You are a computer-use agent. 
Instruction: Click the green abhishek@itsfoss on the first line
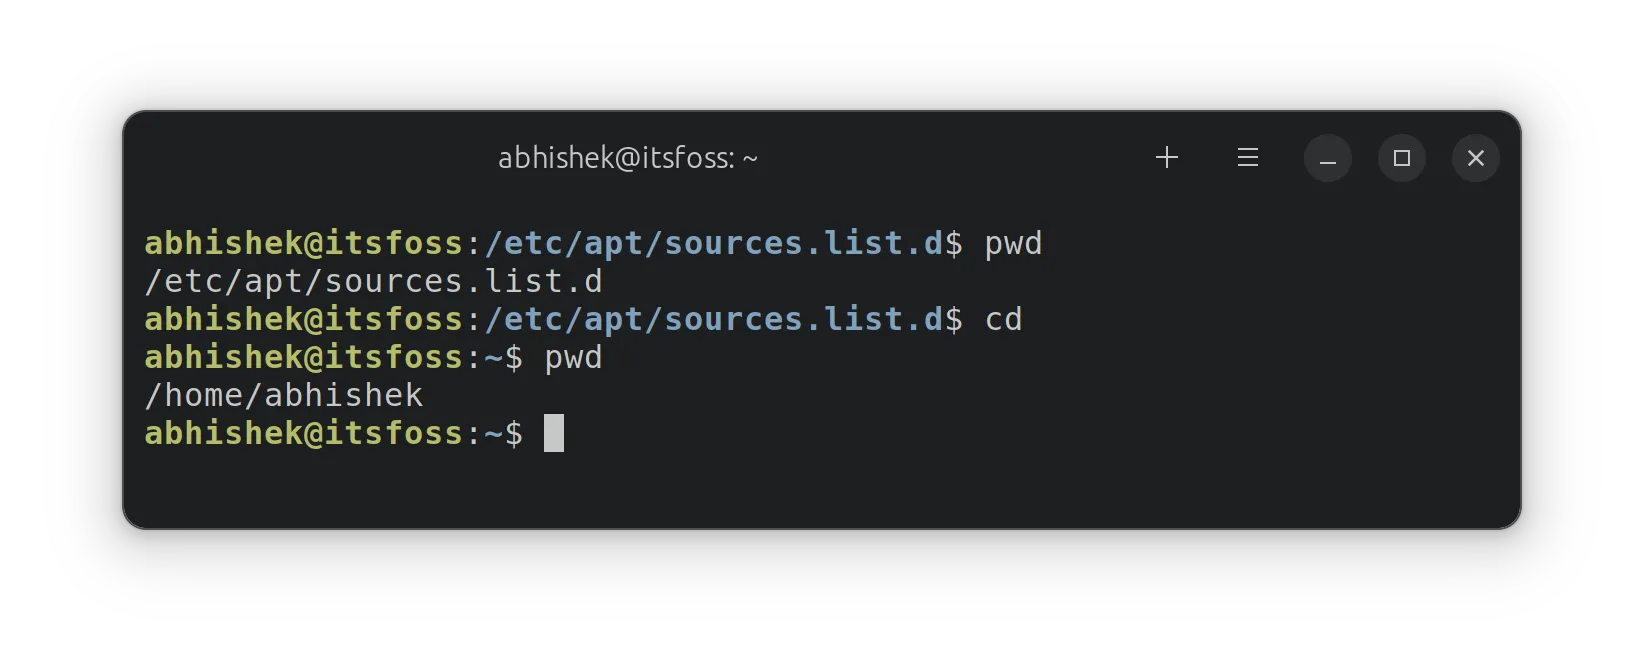click(303, 244)
